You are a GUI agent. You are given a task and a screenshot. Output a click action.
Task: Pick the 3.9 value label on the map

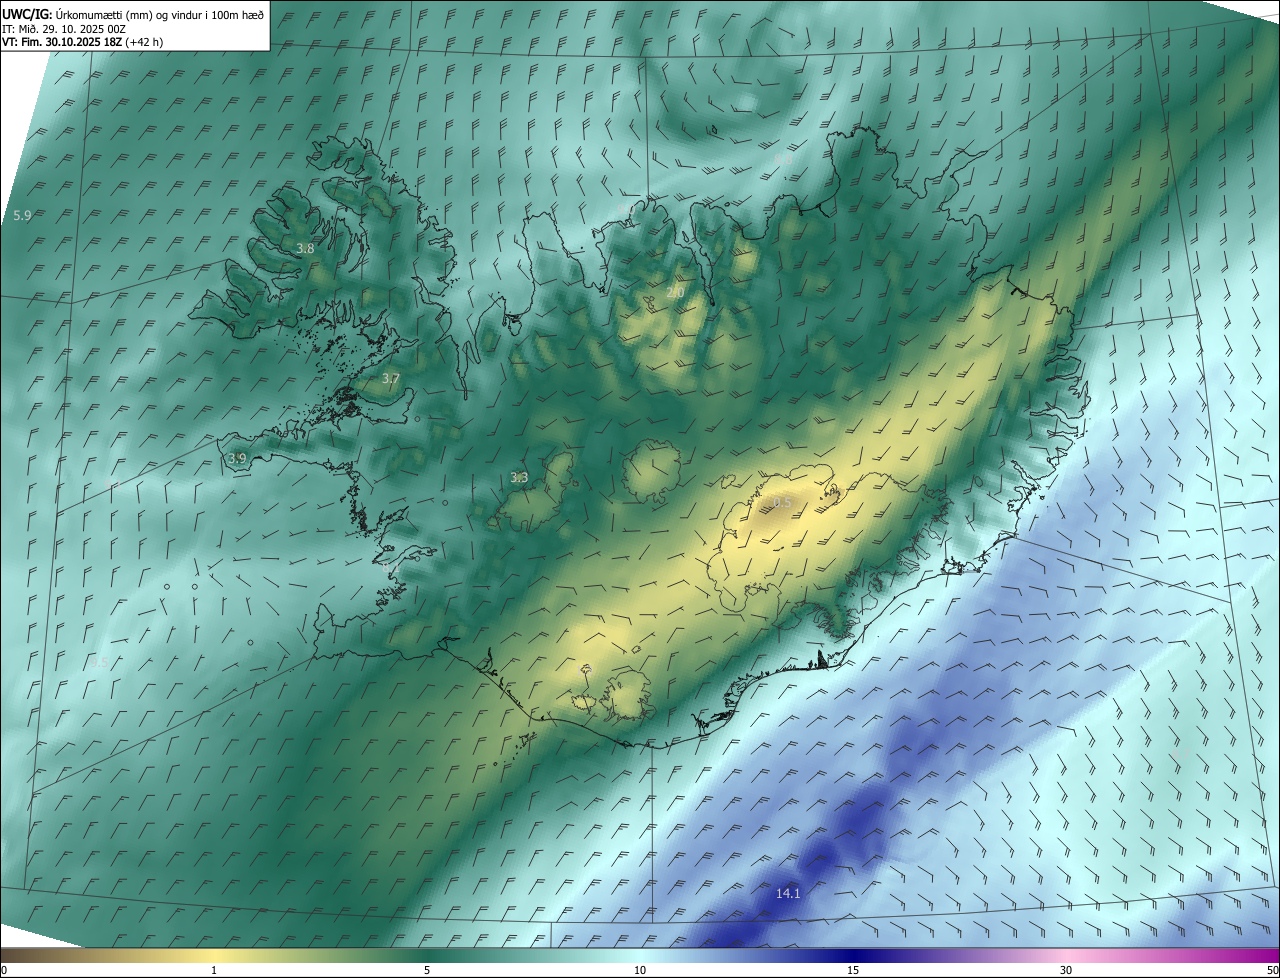point(237,459)
